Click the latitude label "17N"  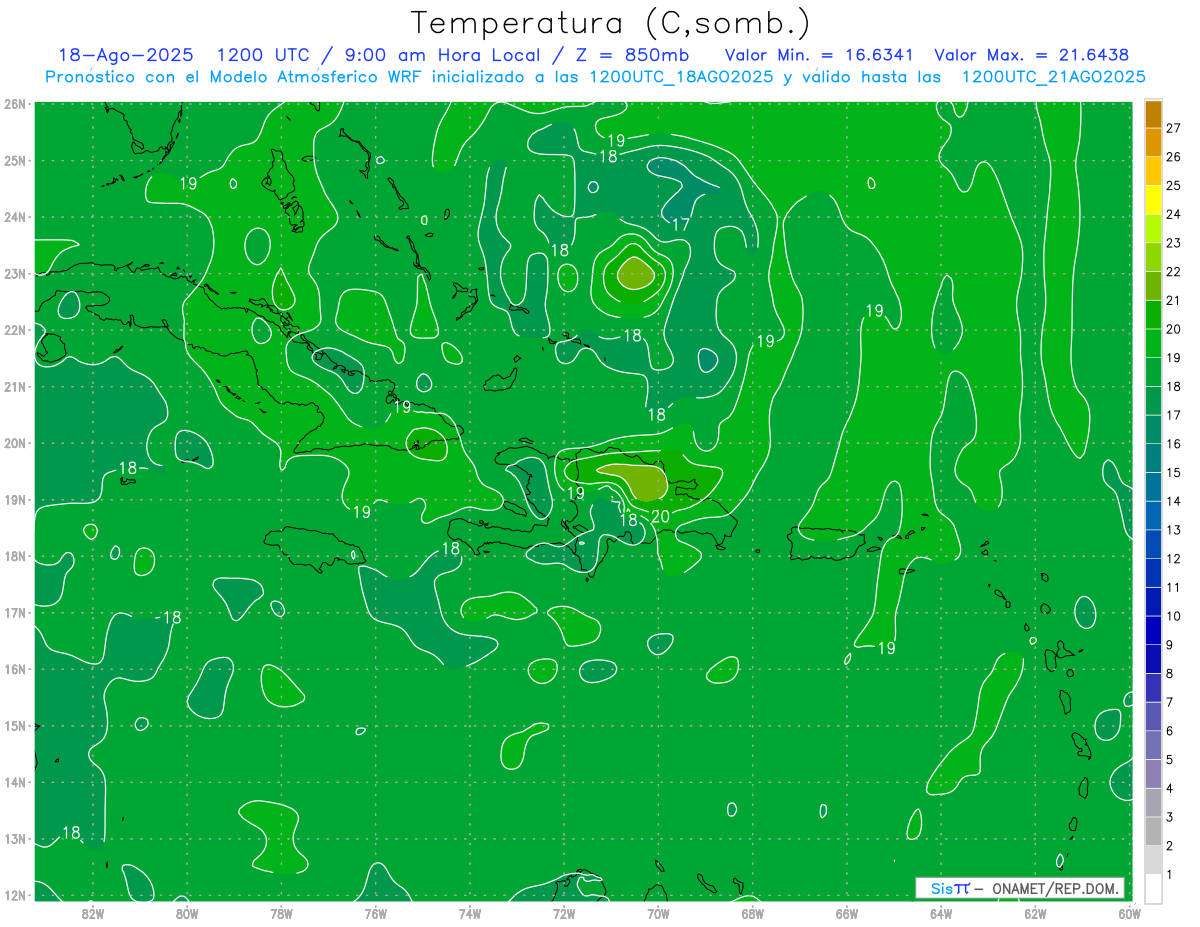click(15, 612)
